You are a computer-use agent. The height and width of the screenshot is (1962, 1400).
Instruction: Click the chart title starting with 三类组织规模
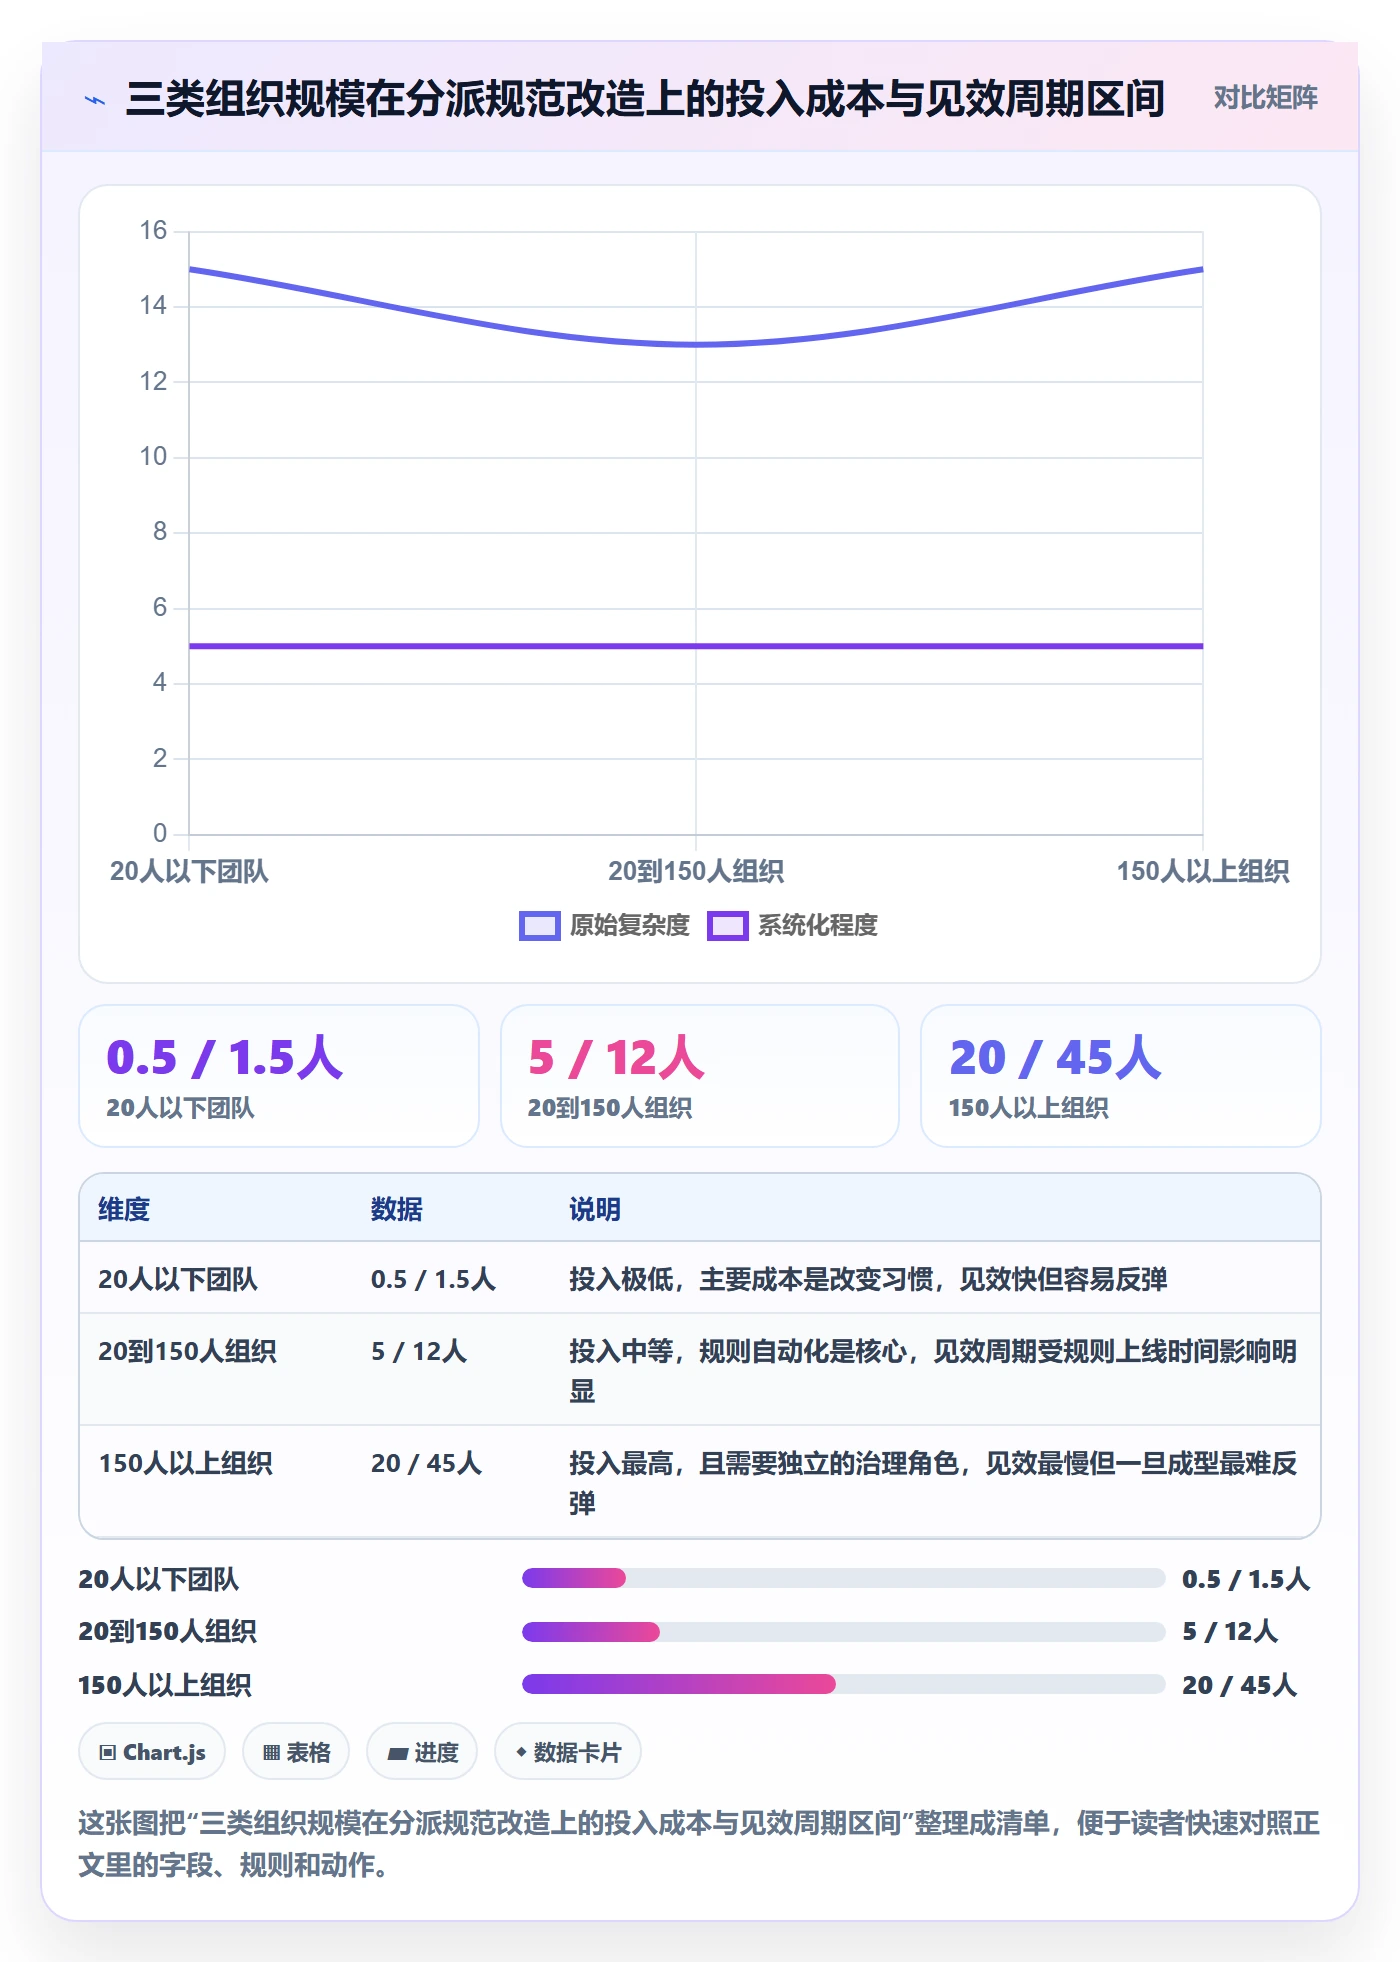(x=645, y=99)
